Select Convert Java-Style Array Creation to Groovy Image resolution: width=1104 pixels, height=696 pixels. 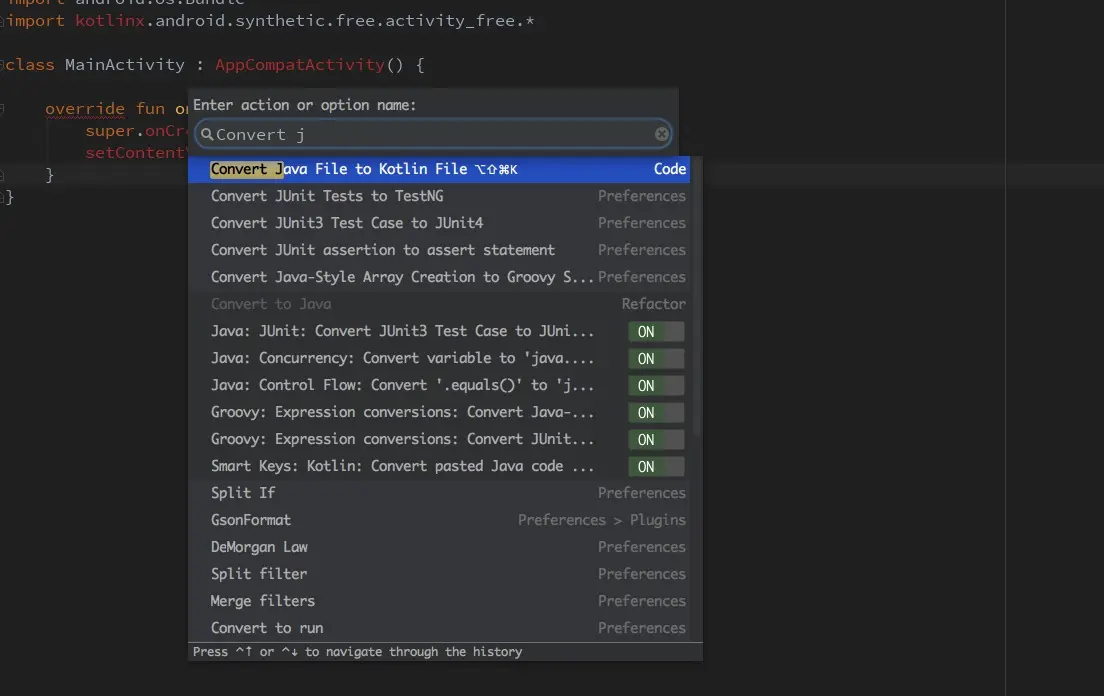point(402,277)
